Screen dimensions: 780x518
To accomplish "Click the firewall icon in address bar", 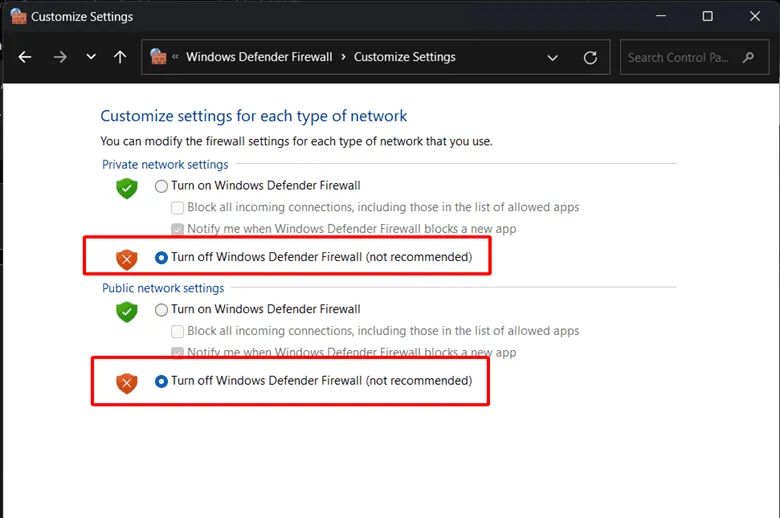I will (x=158, y=57).
